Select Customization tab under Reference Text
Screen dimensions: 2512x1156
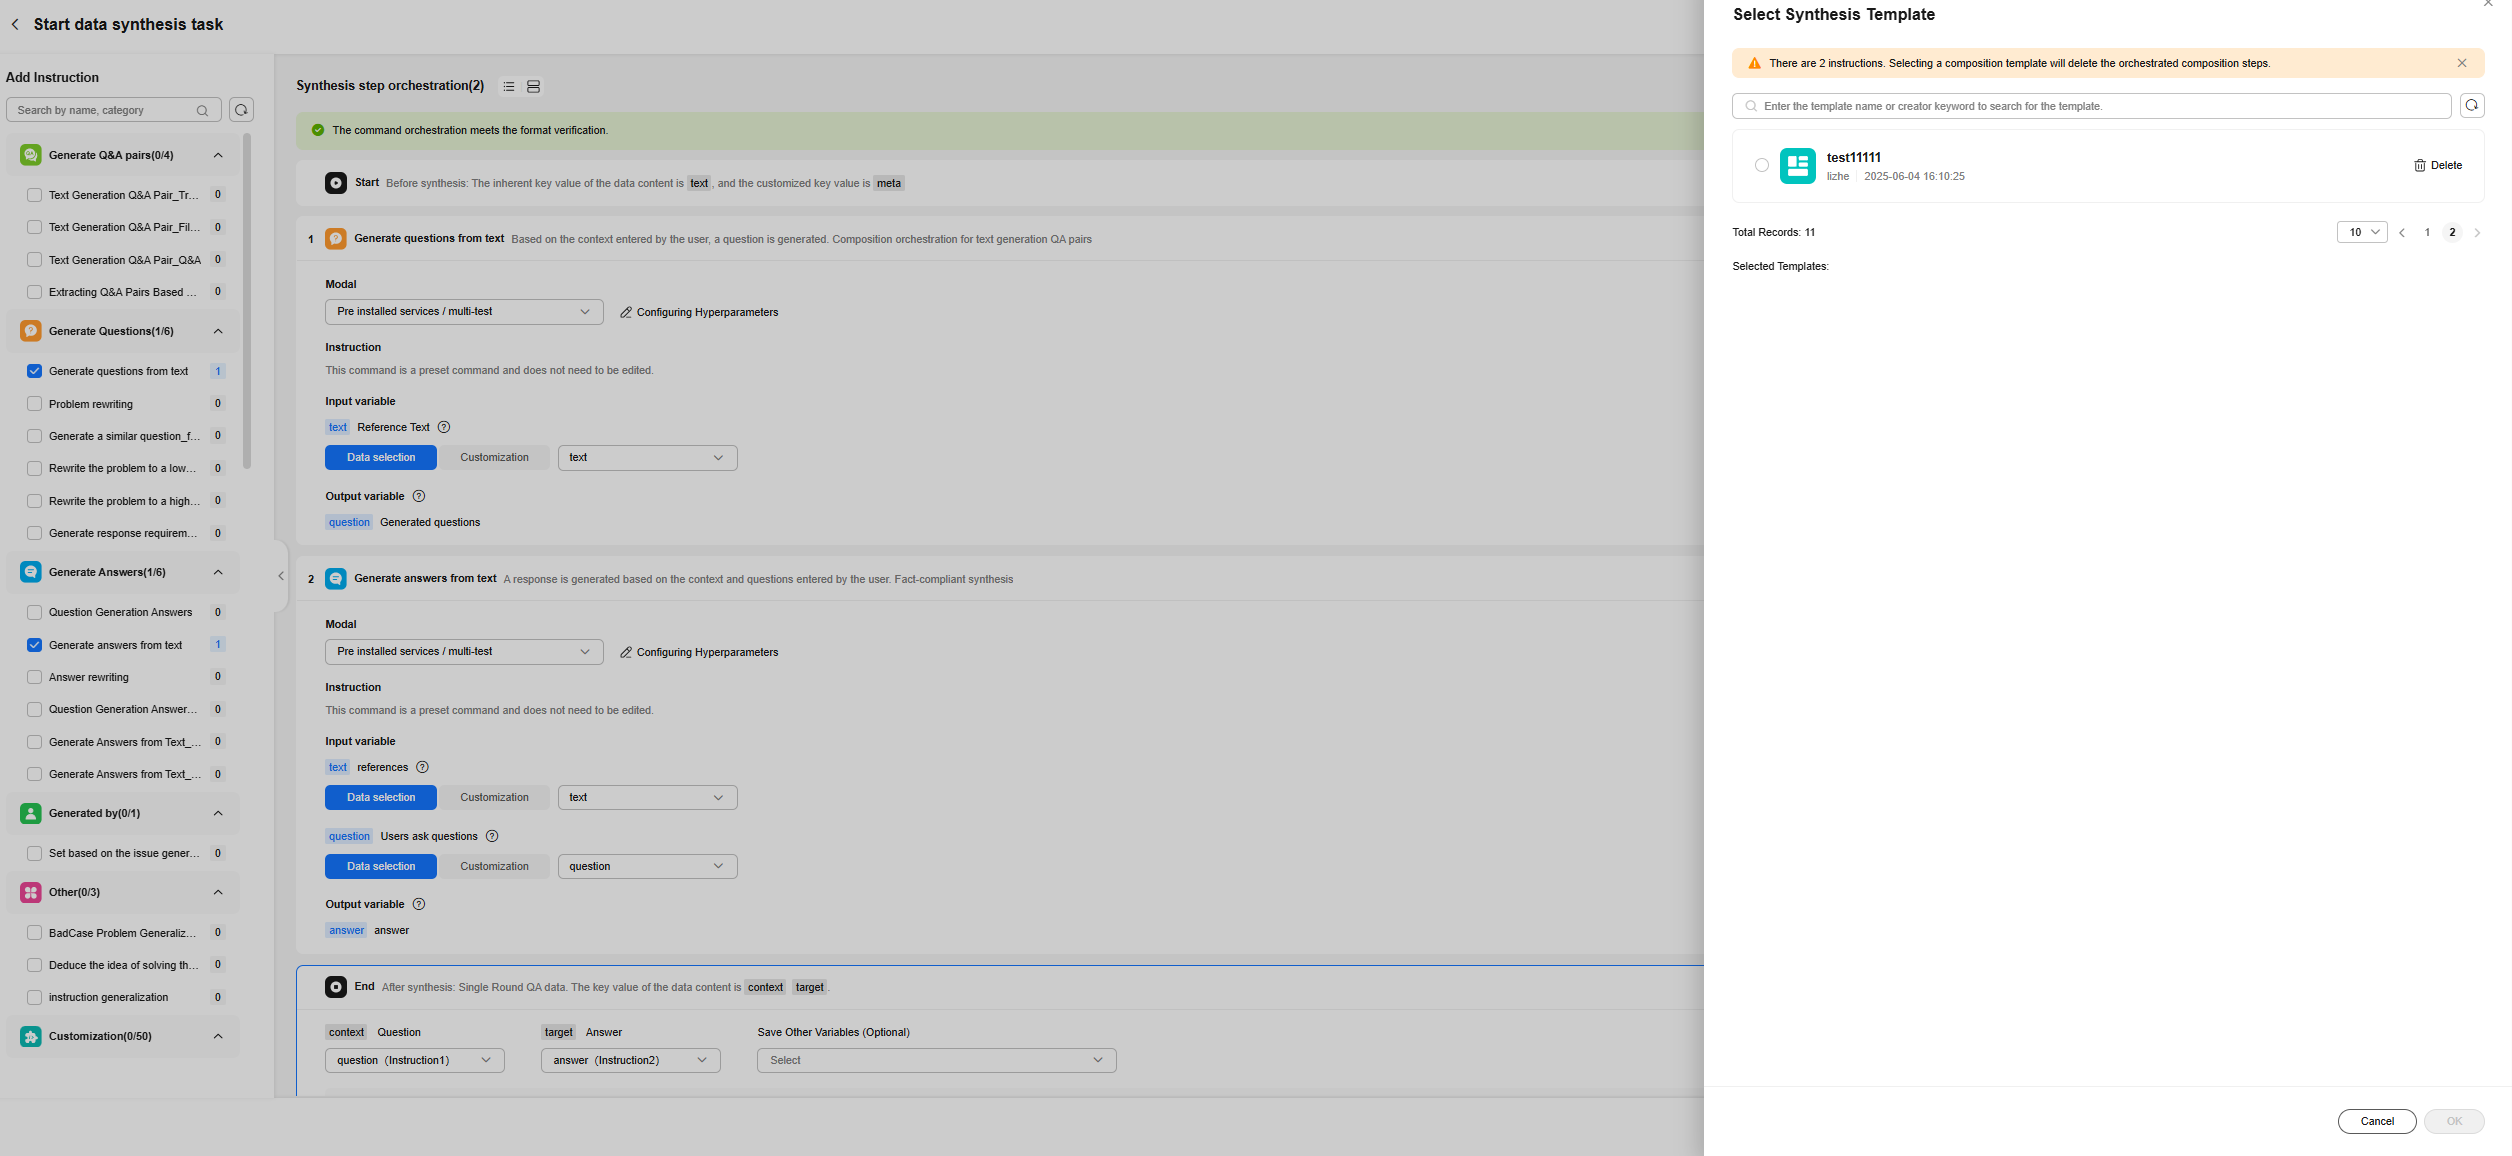click(x=494, y=458)
